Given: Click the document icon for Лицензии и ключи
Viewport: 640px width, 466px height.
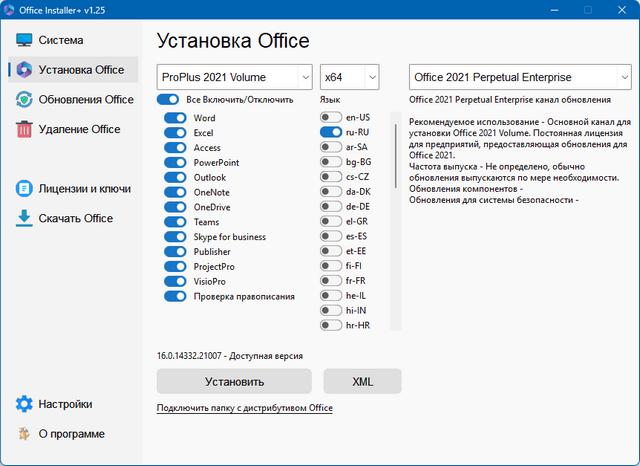Looking at the screenshot, I should tap(24, 188).
